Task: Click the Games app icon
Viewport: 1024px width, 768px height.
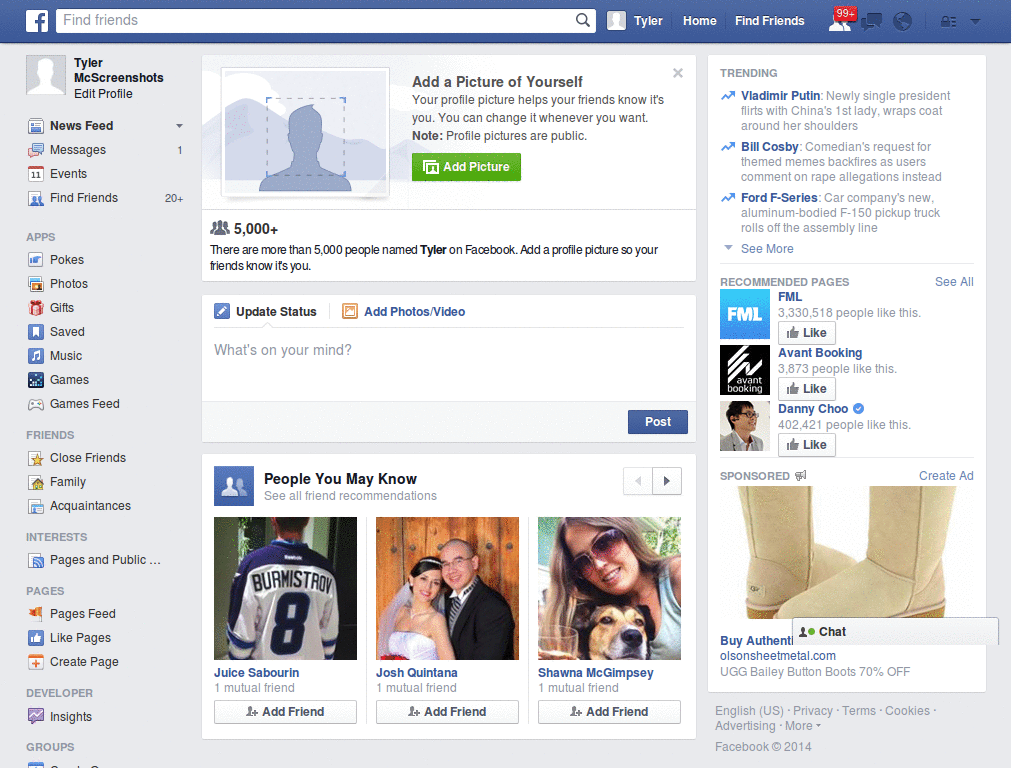Action: tap(36, 380)
